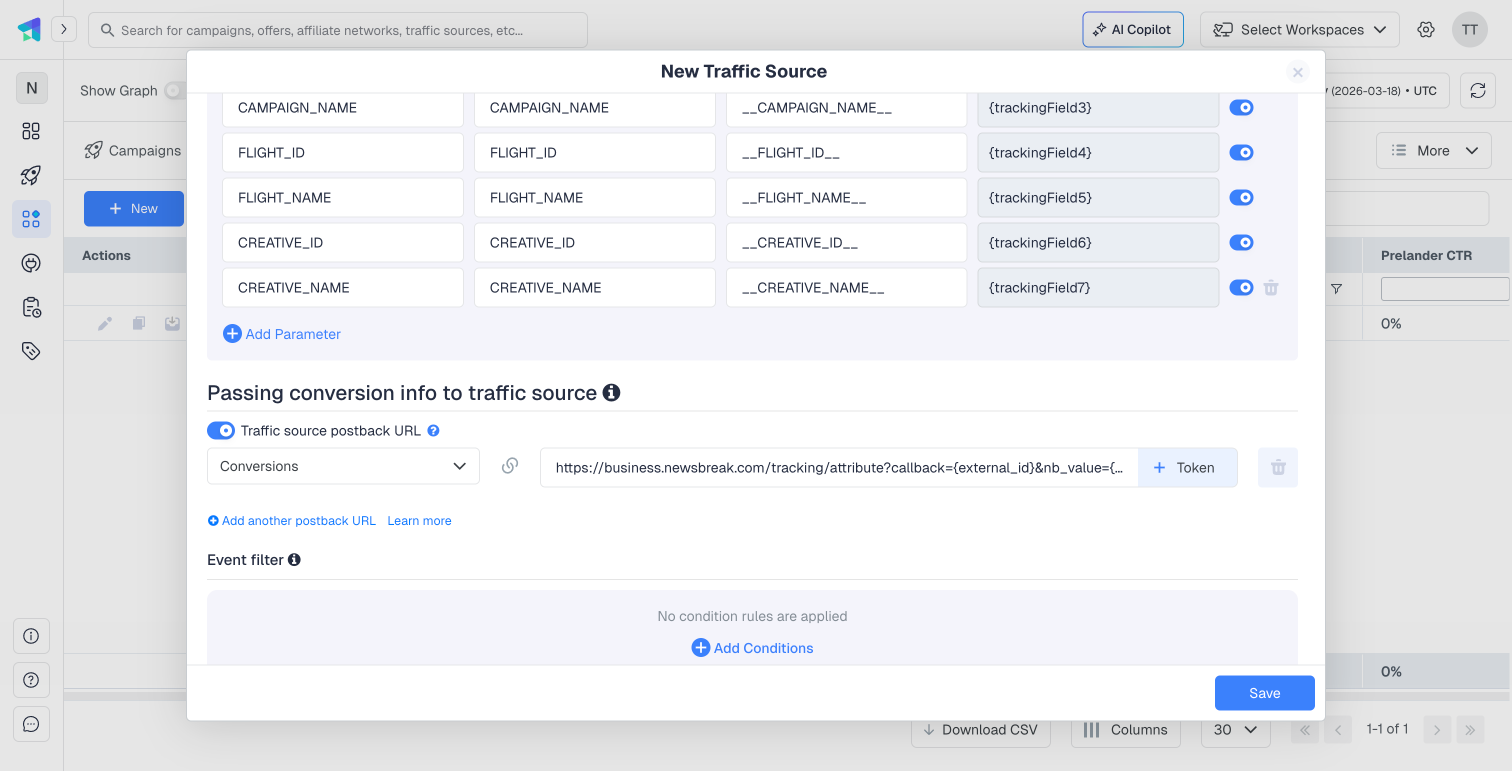Click the info icon beside Event filter

tap(294, 560)
